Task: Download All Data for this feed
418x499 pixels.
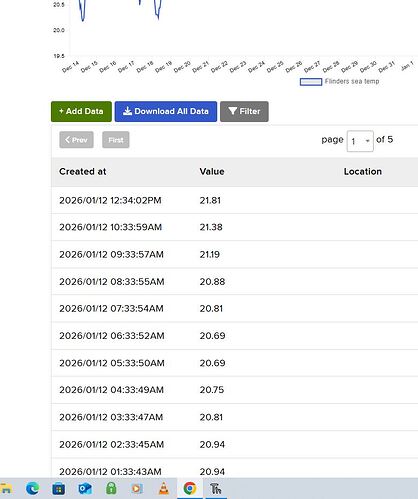Action: pos(166,111)
